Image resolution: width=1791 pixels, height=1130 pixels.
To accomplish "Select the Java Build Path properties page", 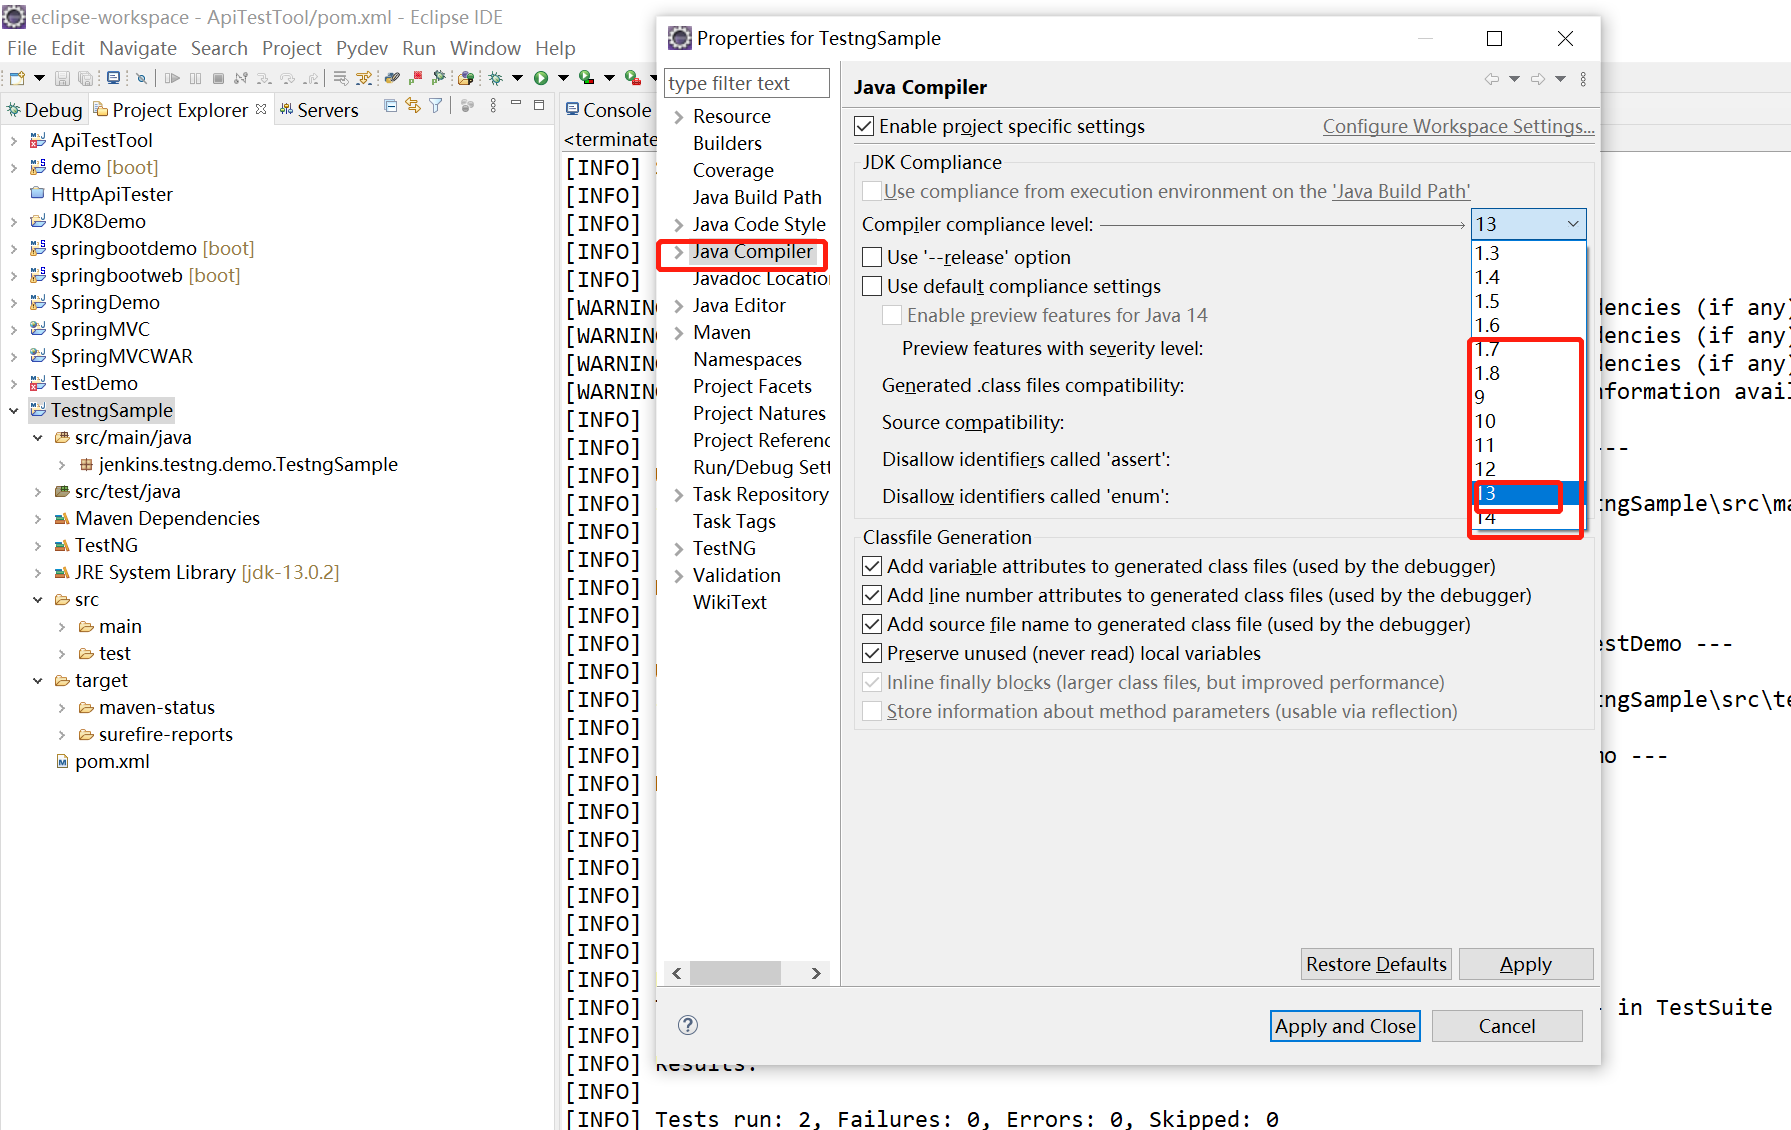I will pyautogui.click(x=757, y=198).
